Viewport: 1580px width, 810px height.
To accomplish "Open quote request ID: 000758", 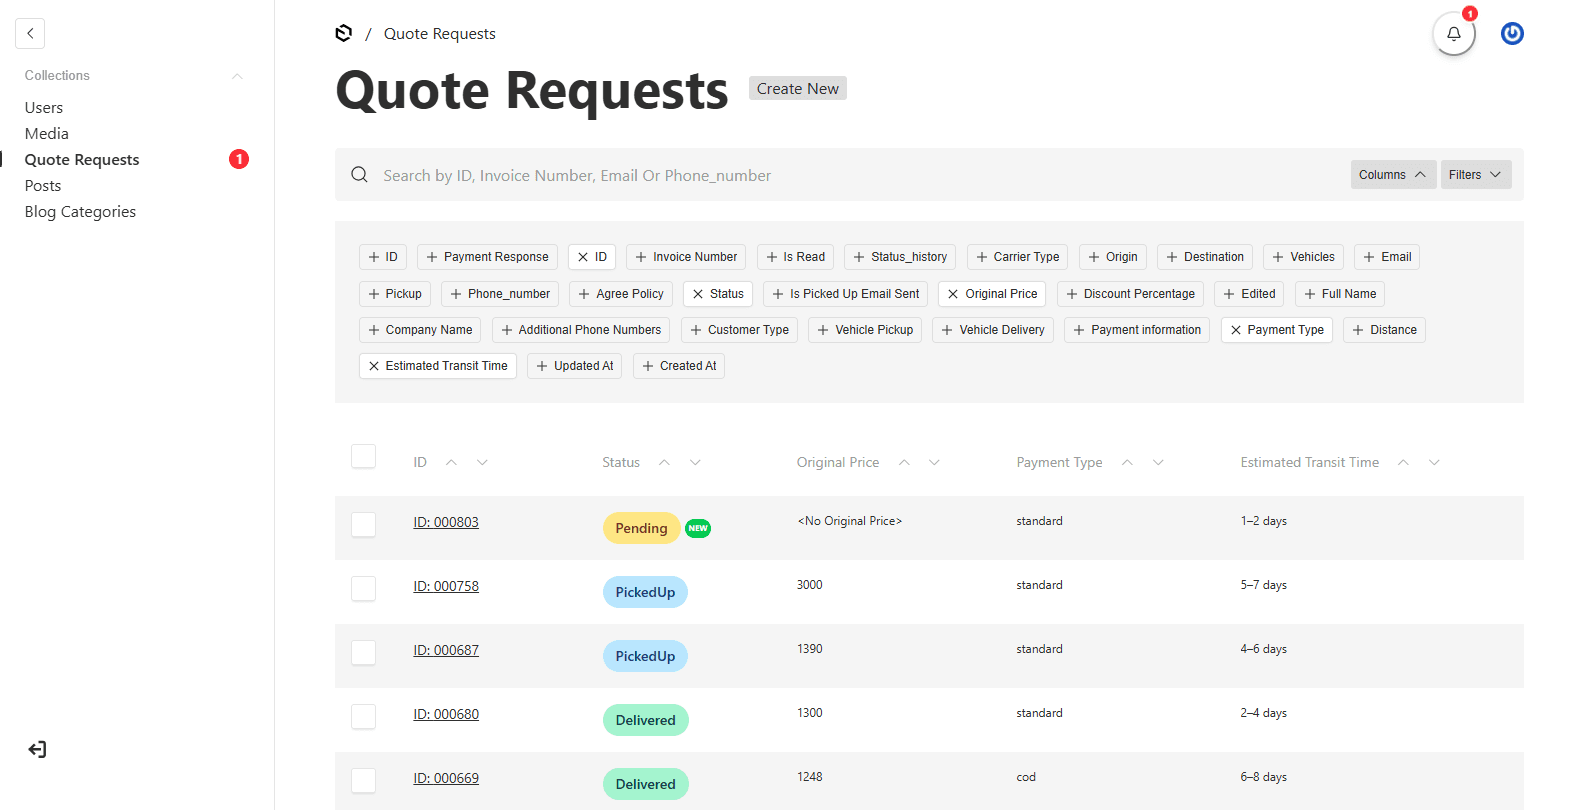I will point(446,586).
